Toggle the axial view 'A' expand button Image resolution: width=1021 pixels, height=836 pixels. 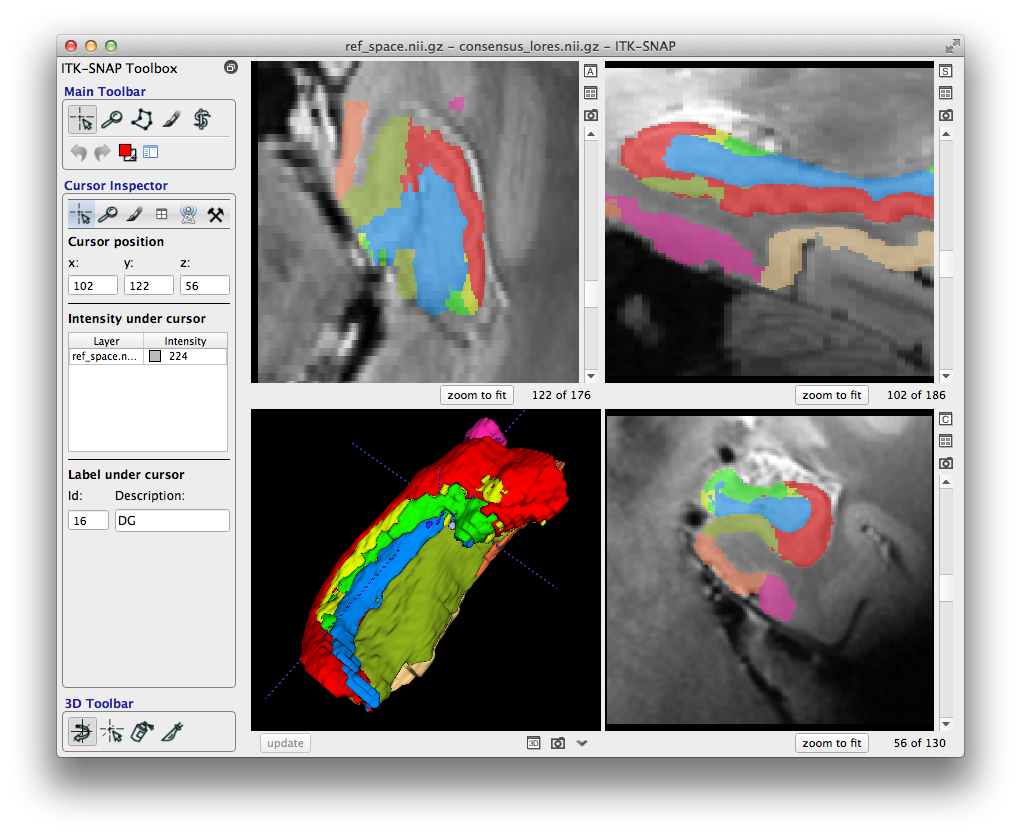pos(590,71)
